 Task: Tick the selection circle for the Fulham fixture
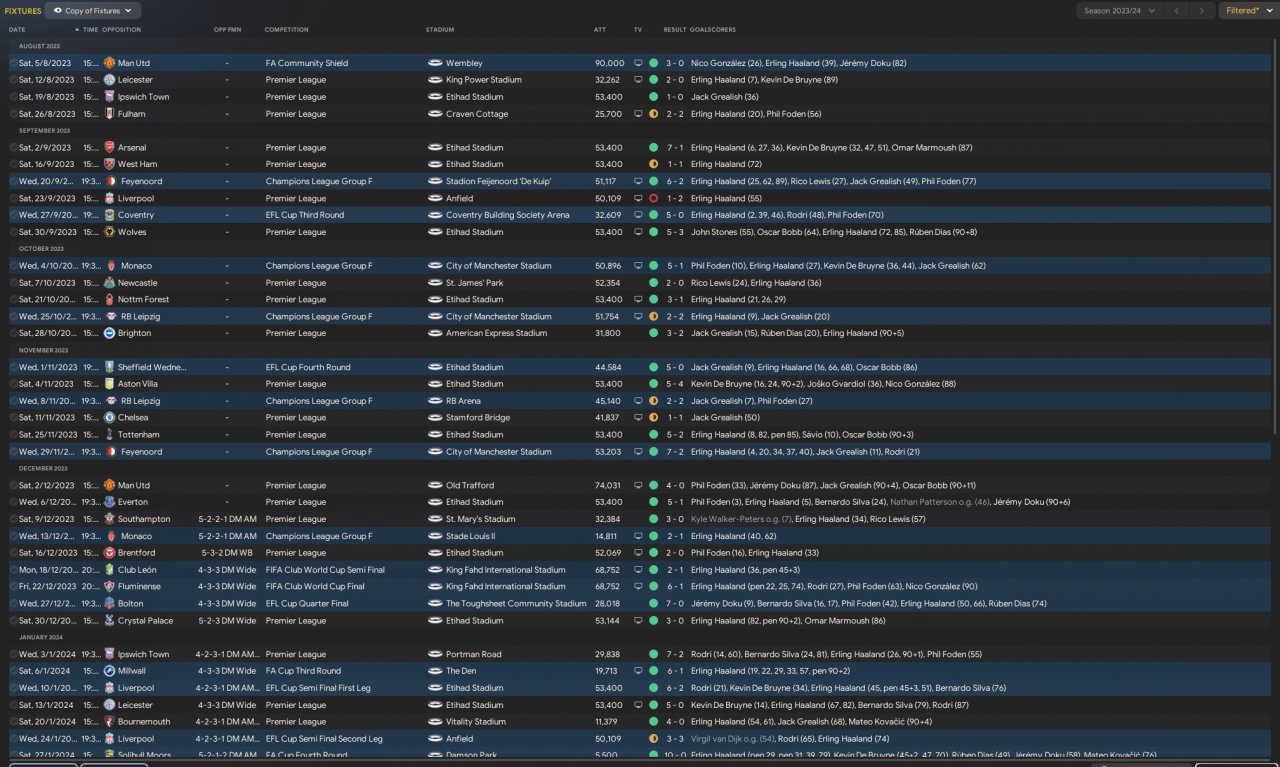coord(13,114)
